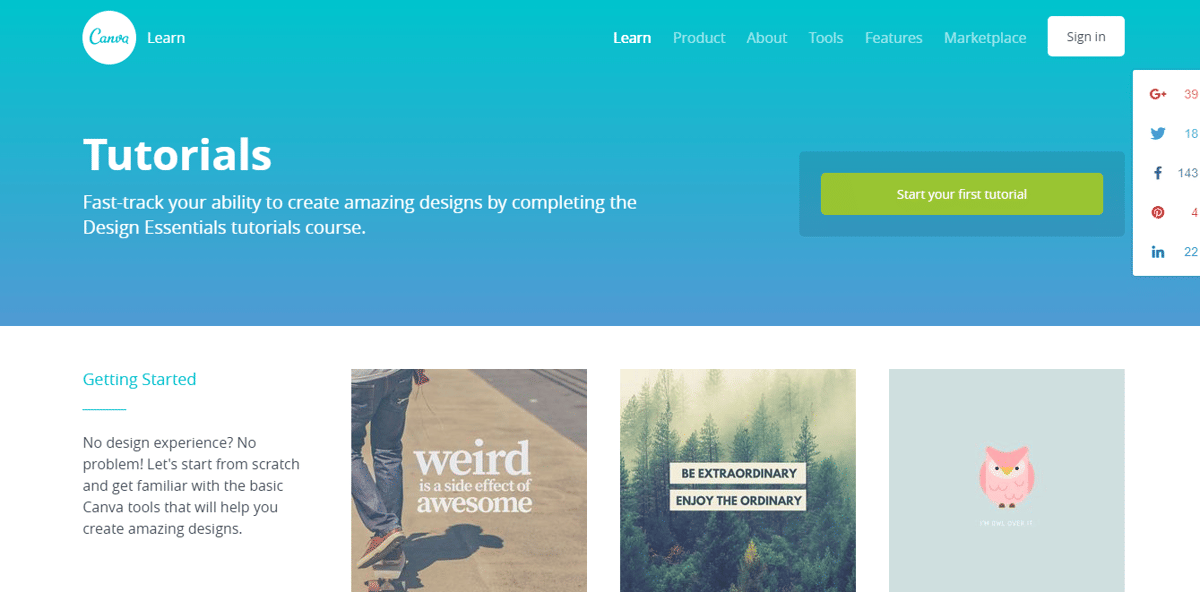Open the Tools menu item
Image resolution: width=1200 pixels, height=592 pixels.
(x=826, y=37)
